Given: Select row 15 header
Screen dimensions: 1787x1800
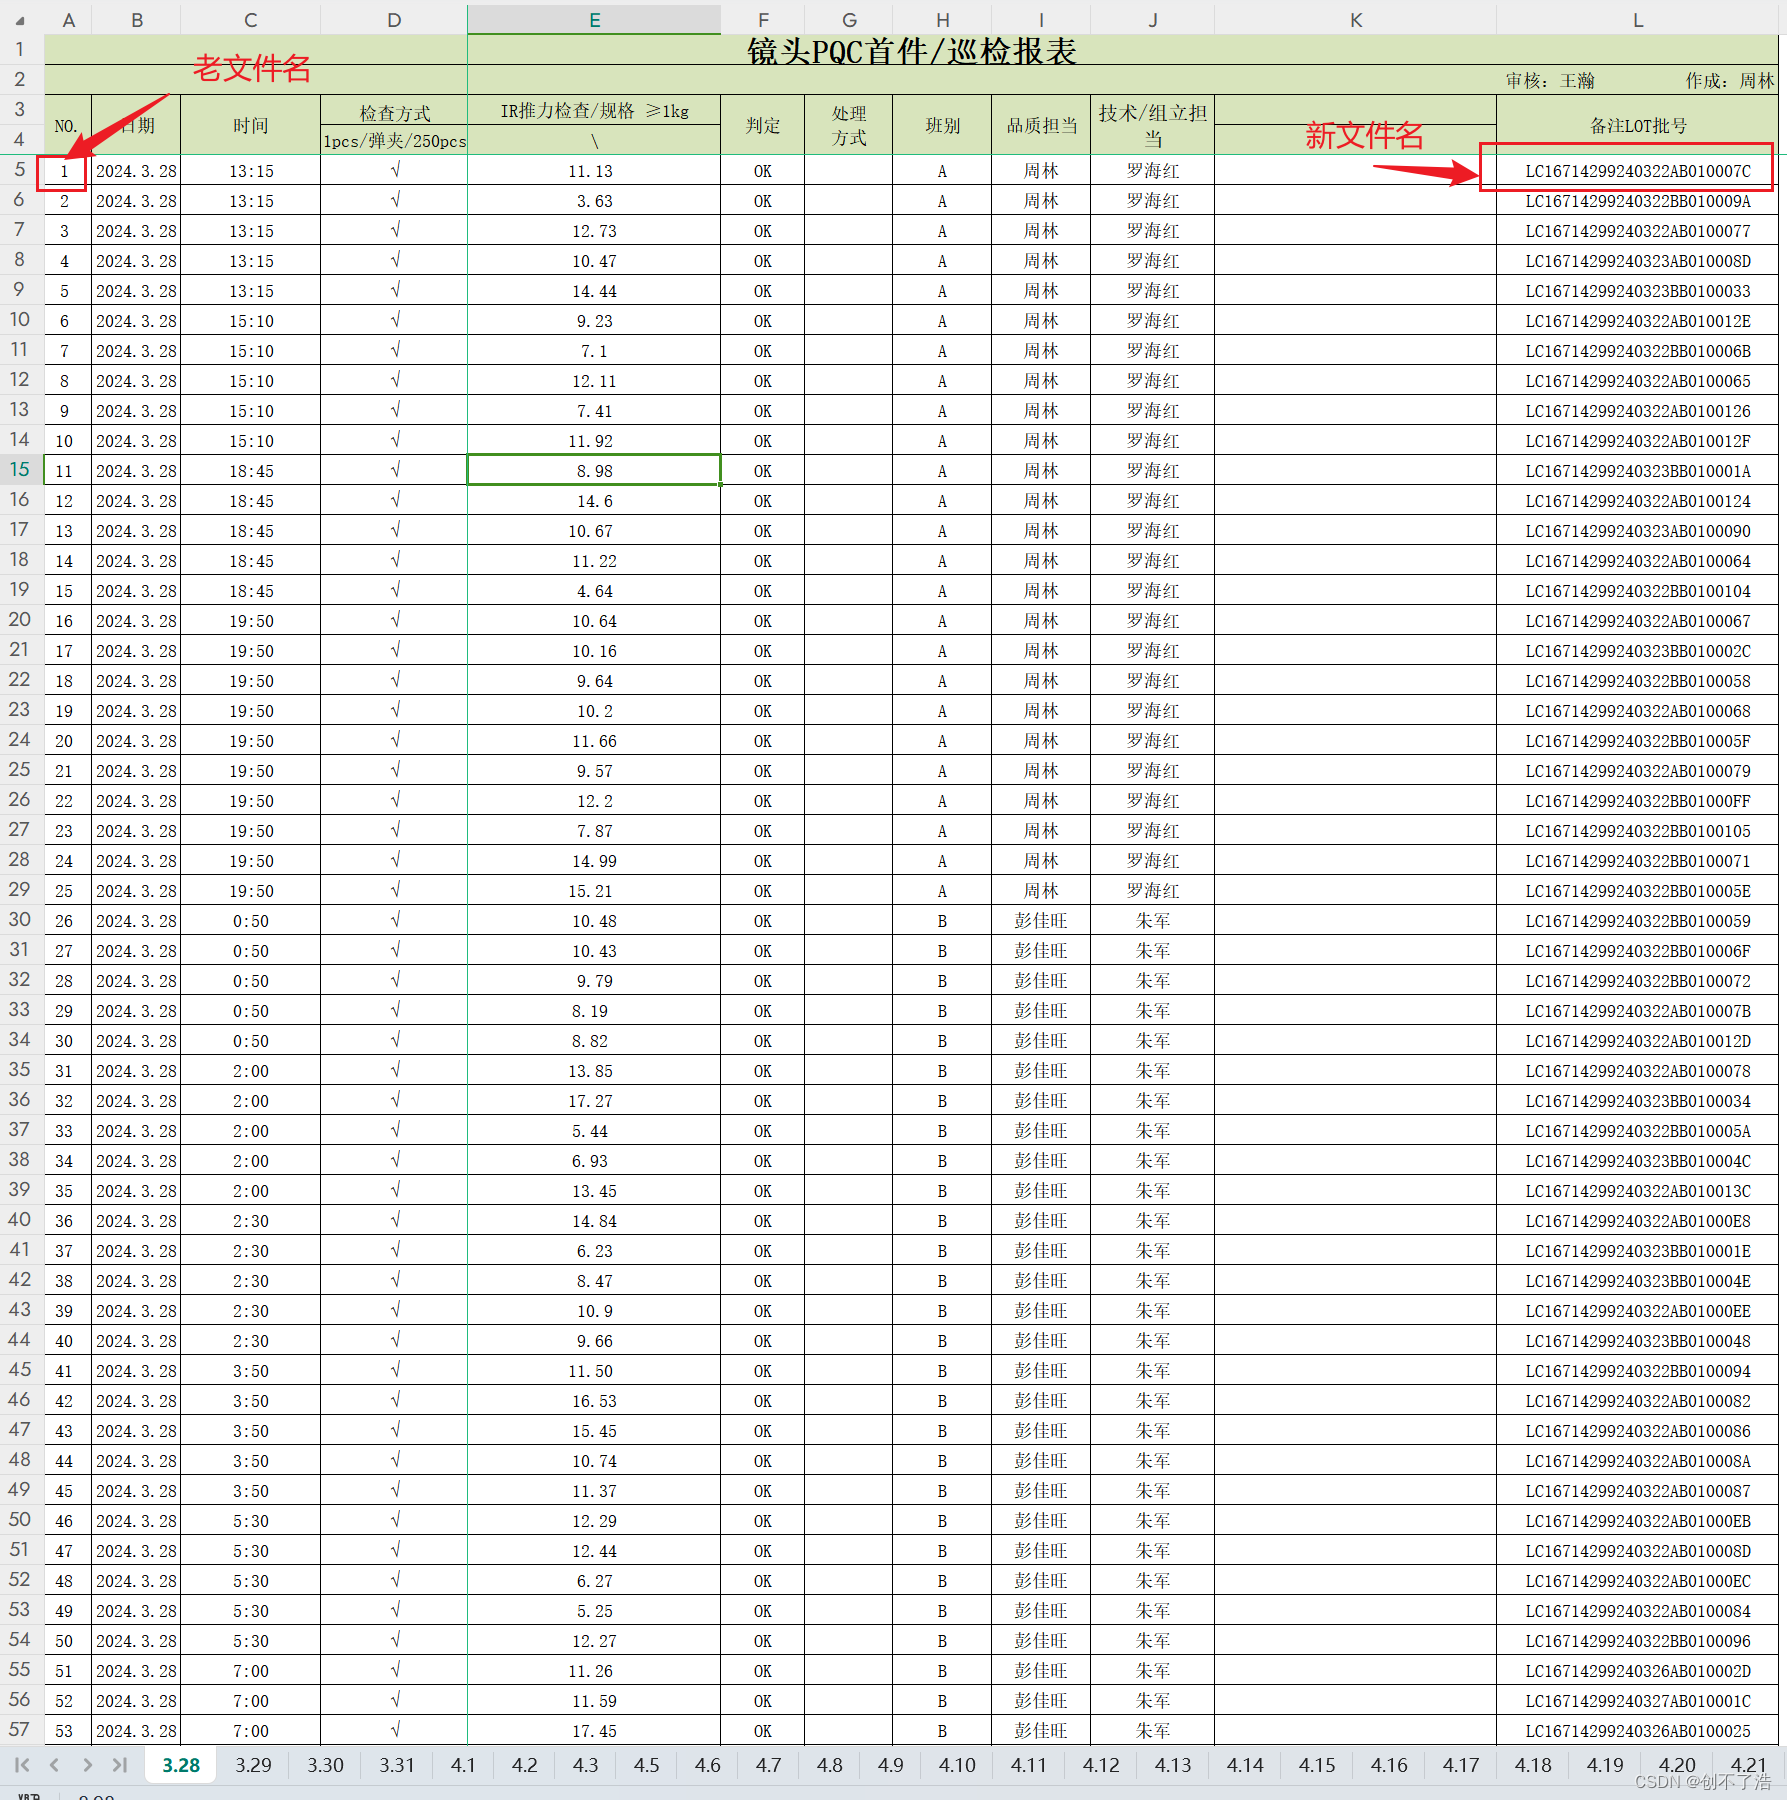Looking at the screenshot, I should pos(20,470).
